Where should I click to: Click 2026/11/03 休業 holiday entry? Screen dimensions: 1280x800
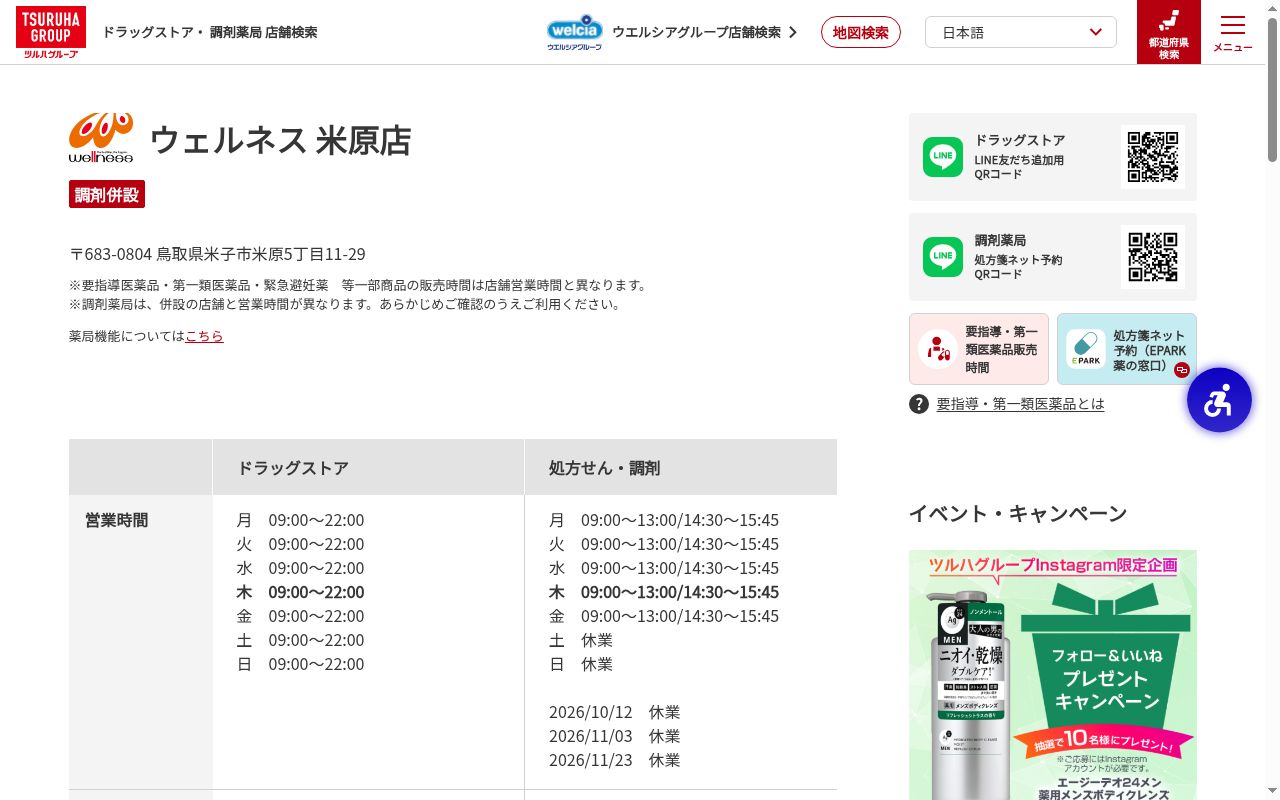tap(614, 736)
